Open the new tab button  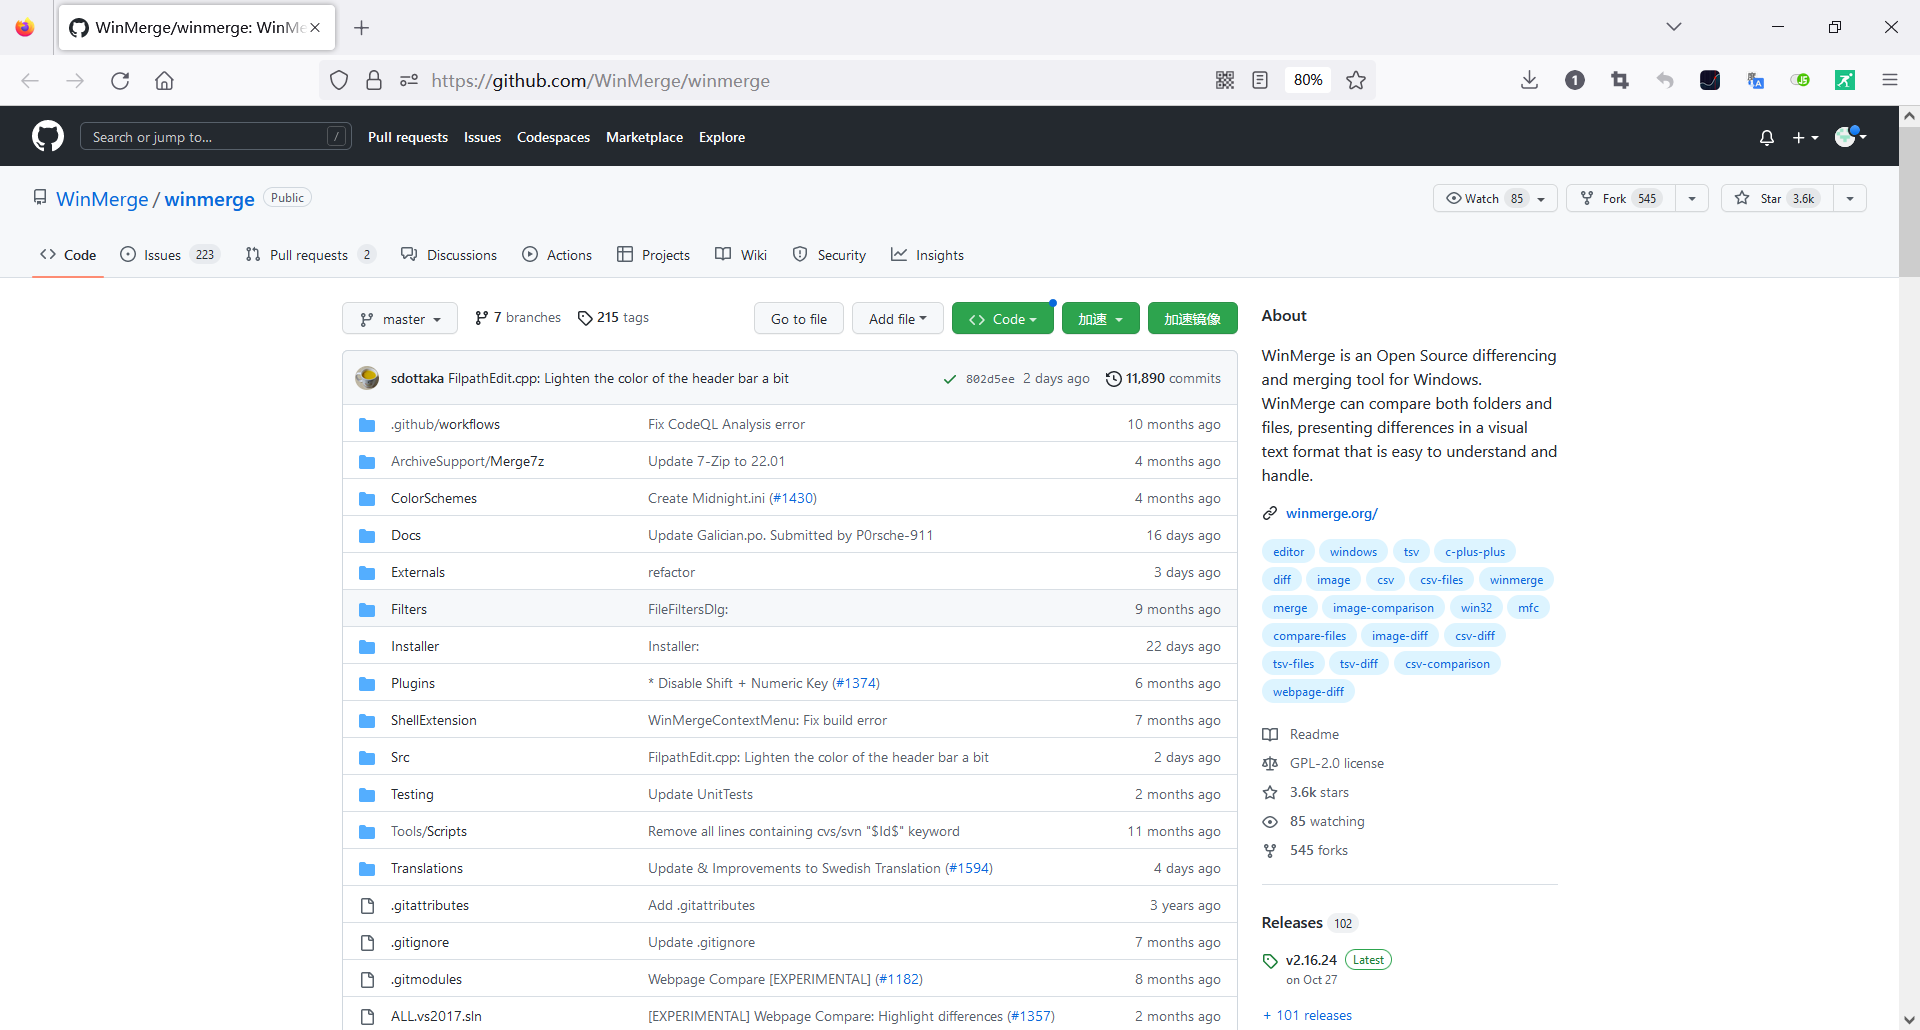tap(362, 28)
